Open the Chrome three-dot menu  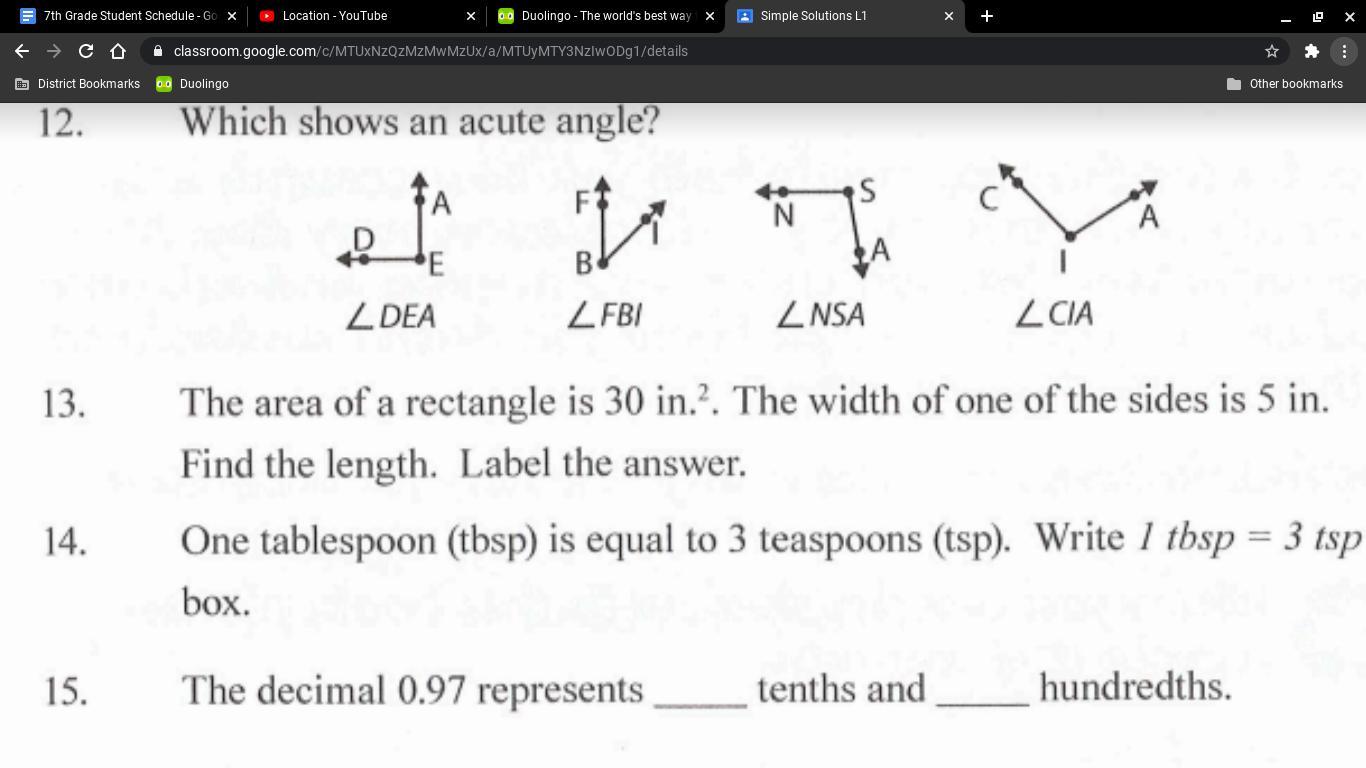point(1344,51)
